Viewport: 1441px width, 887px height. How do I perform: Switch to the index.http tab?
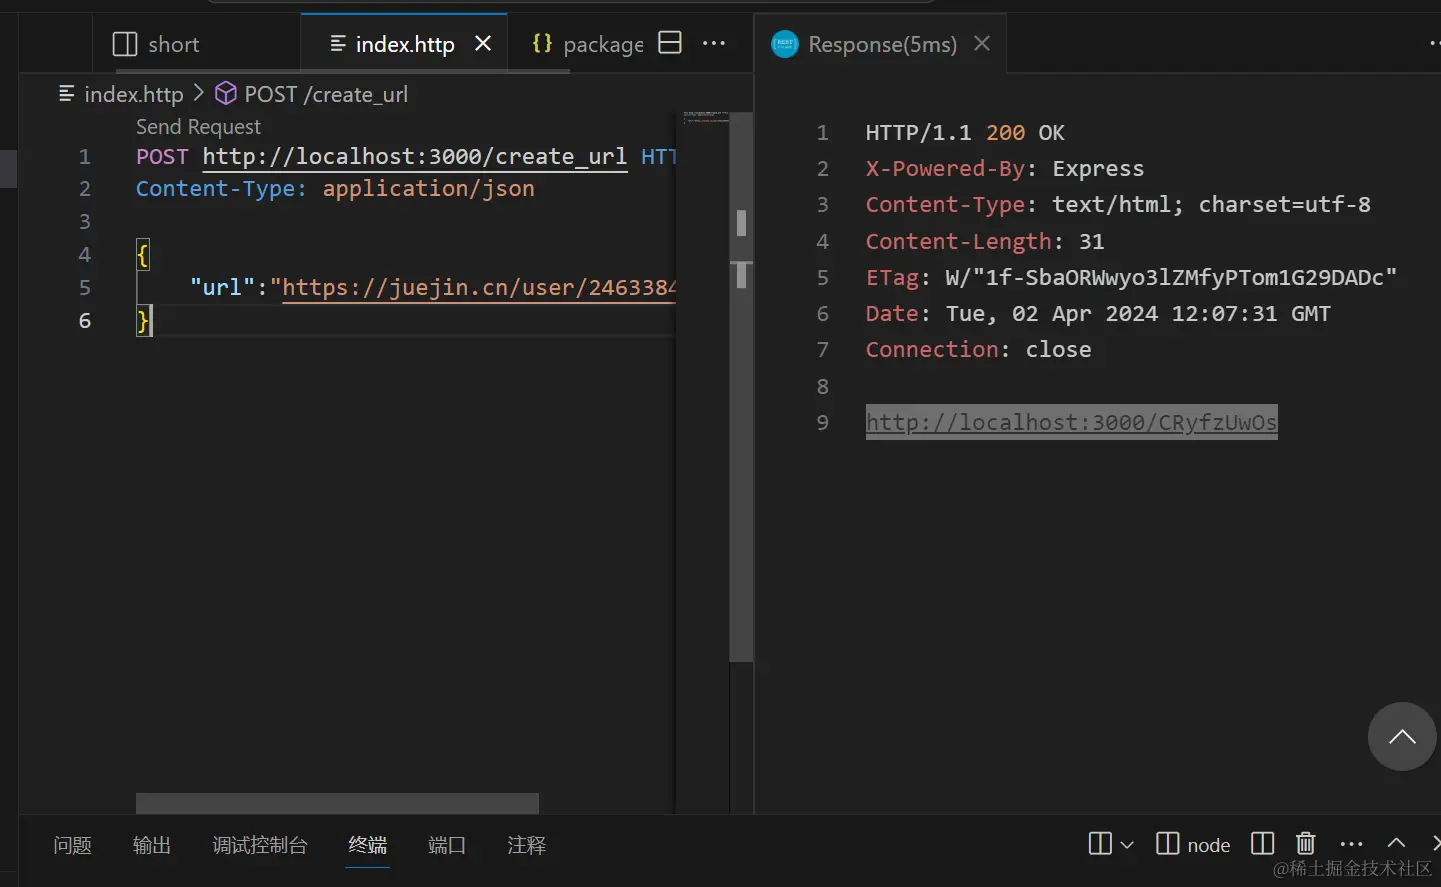click(x=405, y=44)
